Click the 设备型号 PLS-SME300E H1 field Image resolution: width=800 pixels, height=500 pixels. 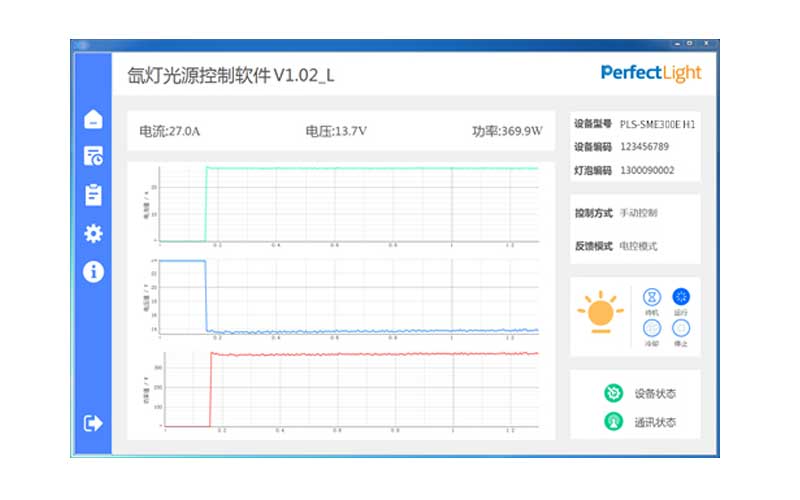(635, 125)
